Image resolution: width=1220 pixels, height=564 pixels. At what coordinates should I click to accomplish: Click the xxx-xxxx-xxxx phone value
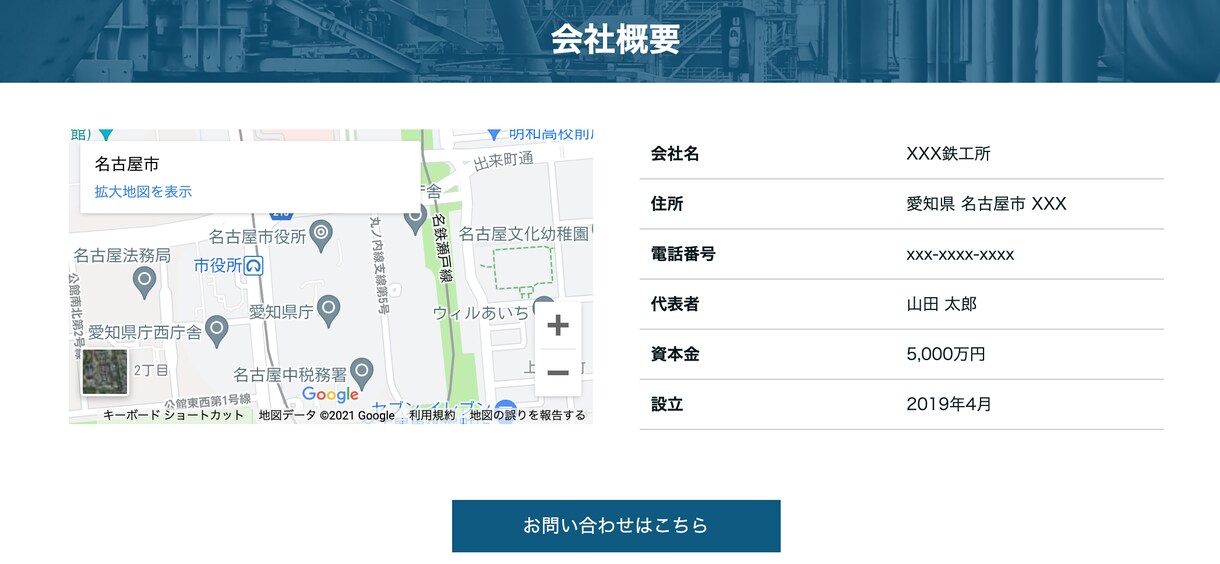pos(960,254)
